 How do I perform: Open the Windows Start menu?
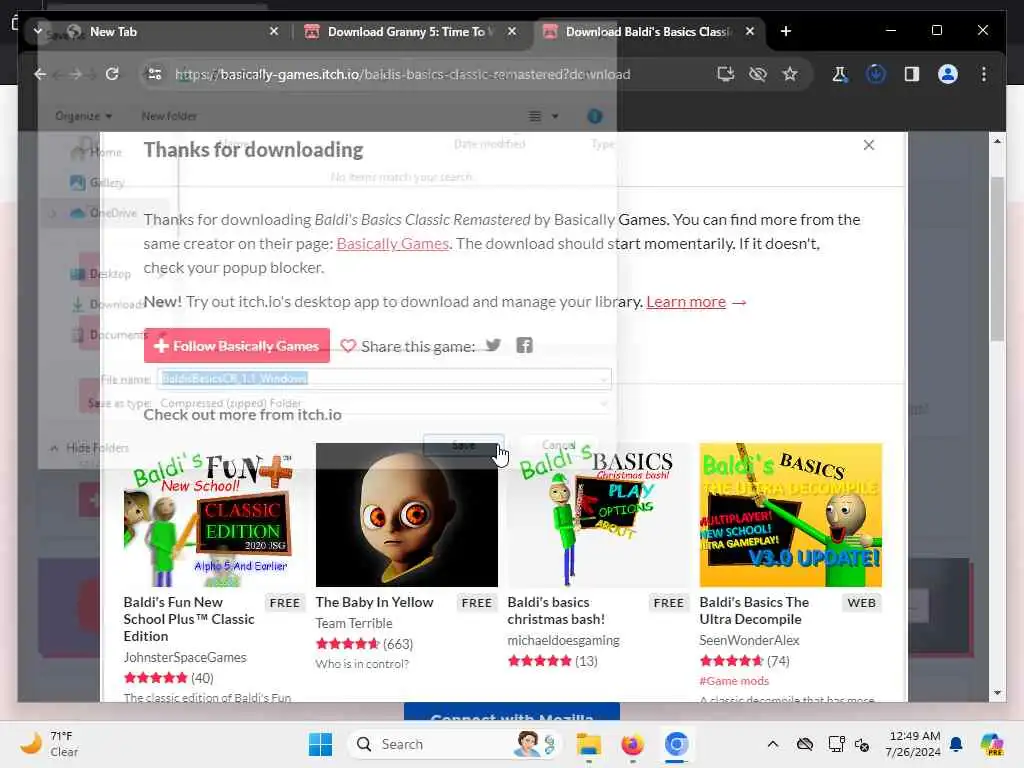coord(320,744)
